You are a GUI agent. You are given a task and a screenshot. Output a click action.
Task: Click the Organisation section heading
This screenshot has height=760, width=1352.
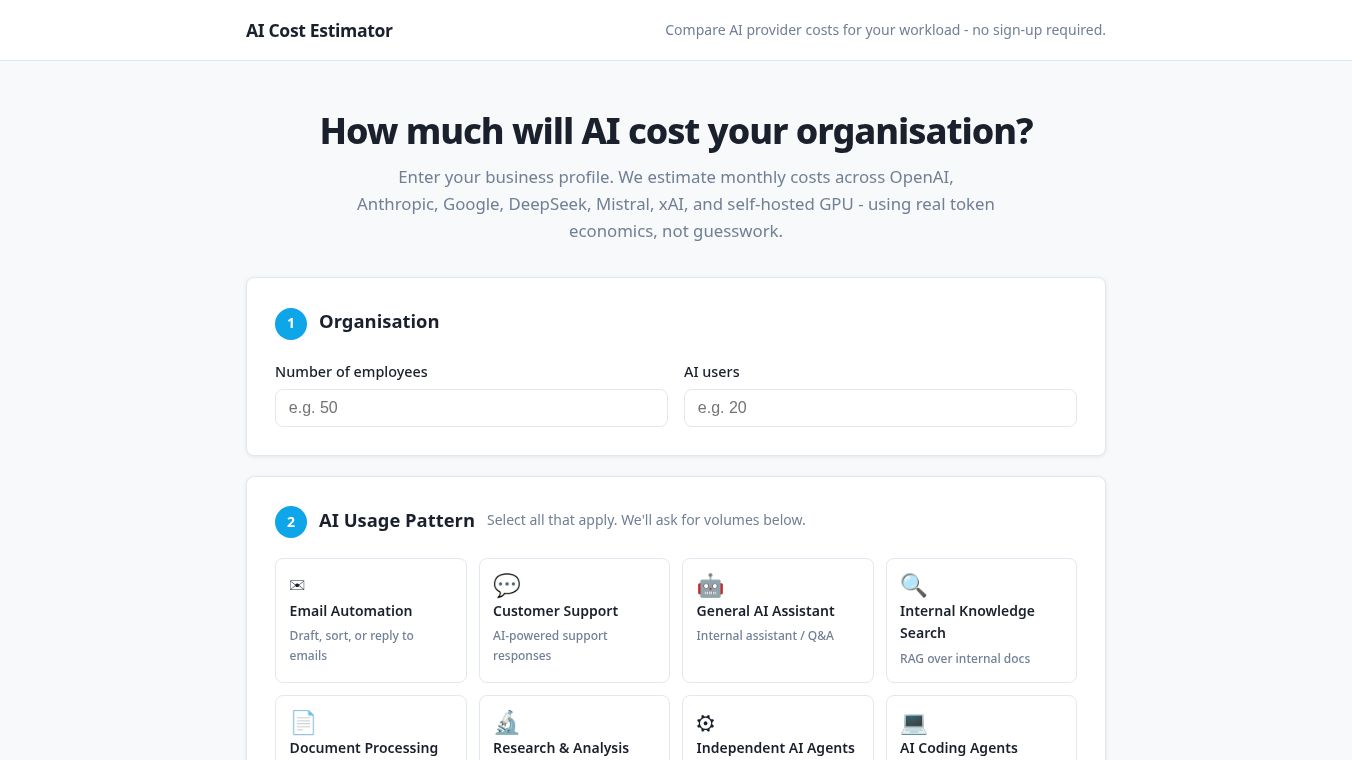tap(379, 322)
